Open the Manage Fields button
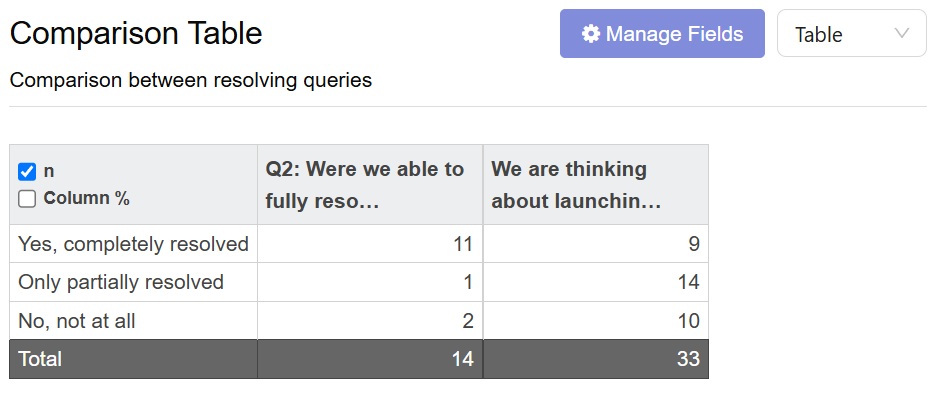931x418 pixels. tap(662, 33)
